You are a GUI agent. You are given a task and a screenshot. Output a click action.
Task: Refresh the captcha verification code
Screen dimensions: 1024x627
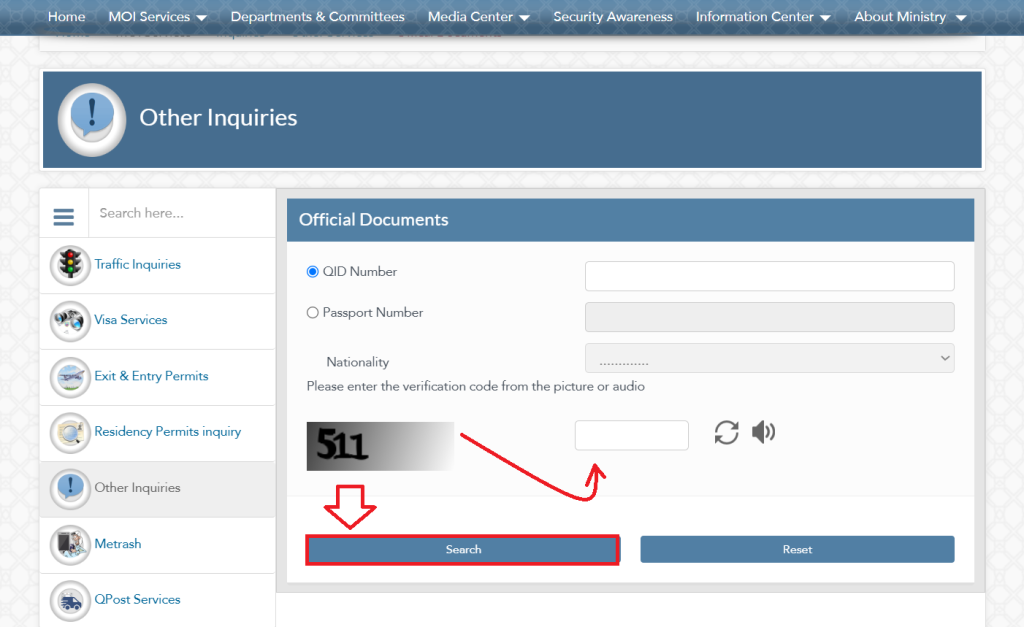pyautogui.click(x=727, y=433)
